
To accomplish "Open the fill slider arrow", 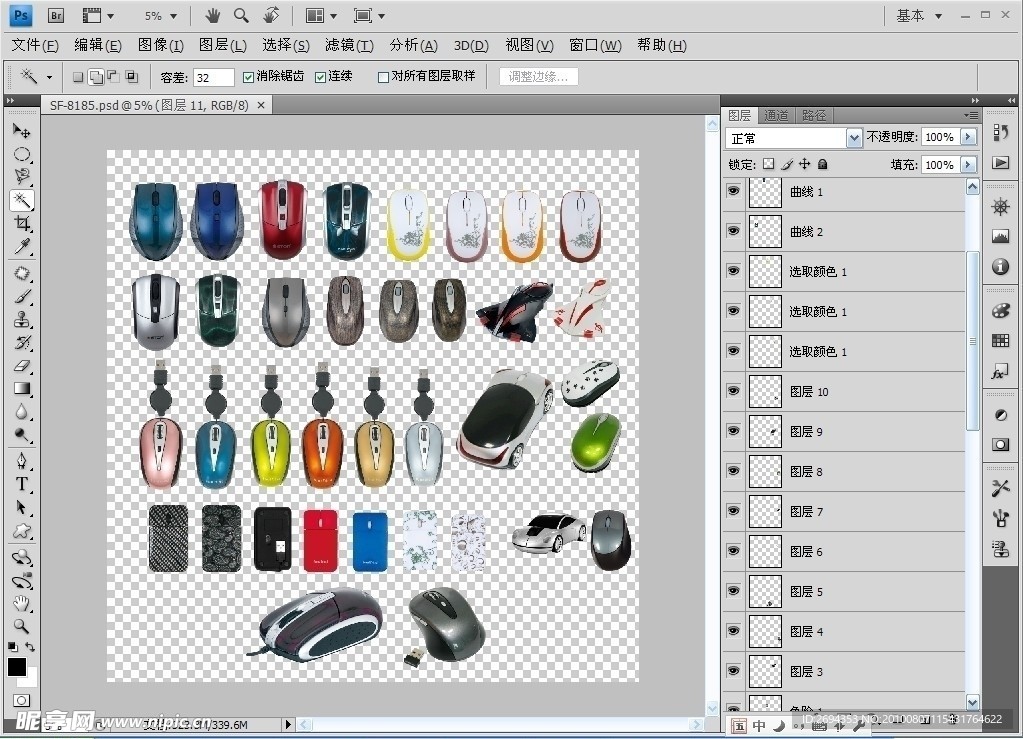I will point(969,164).
